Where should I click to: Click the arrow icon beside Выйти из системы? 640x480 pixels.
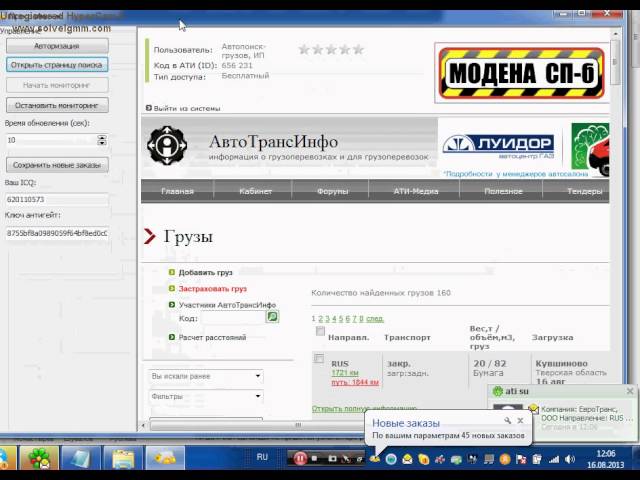coord(149,108)
